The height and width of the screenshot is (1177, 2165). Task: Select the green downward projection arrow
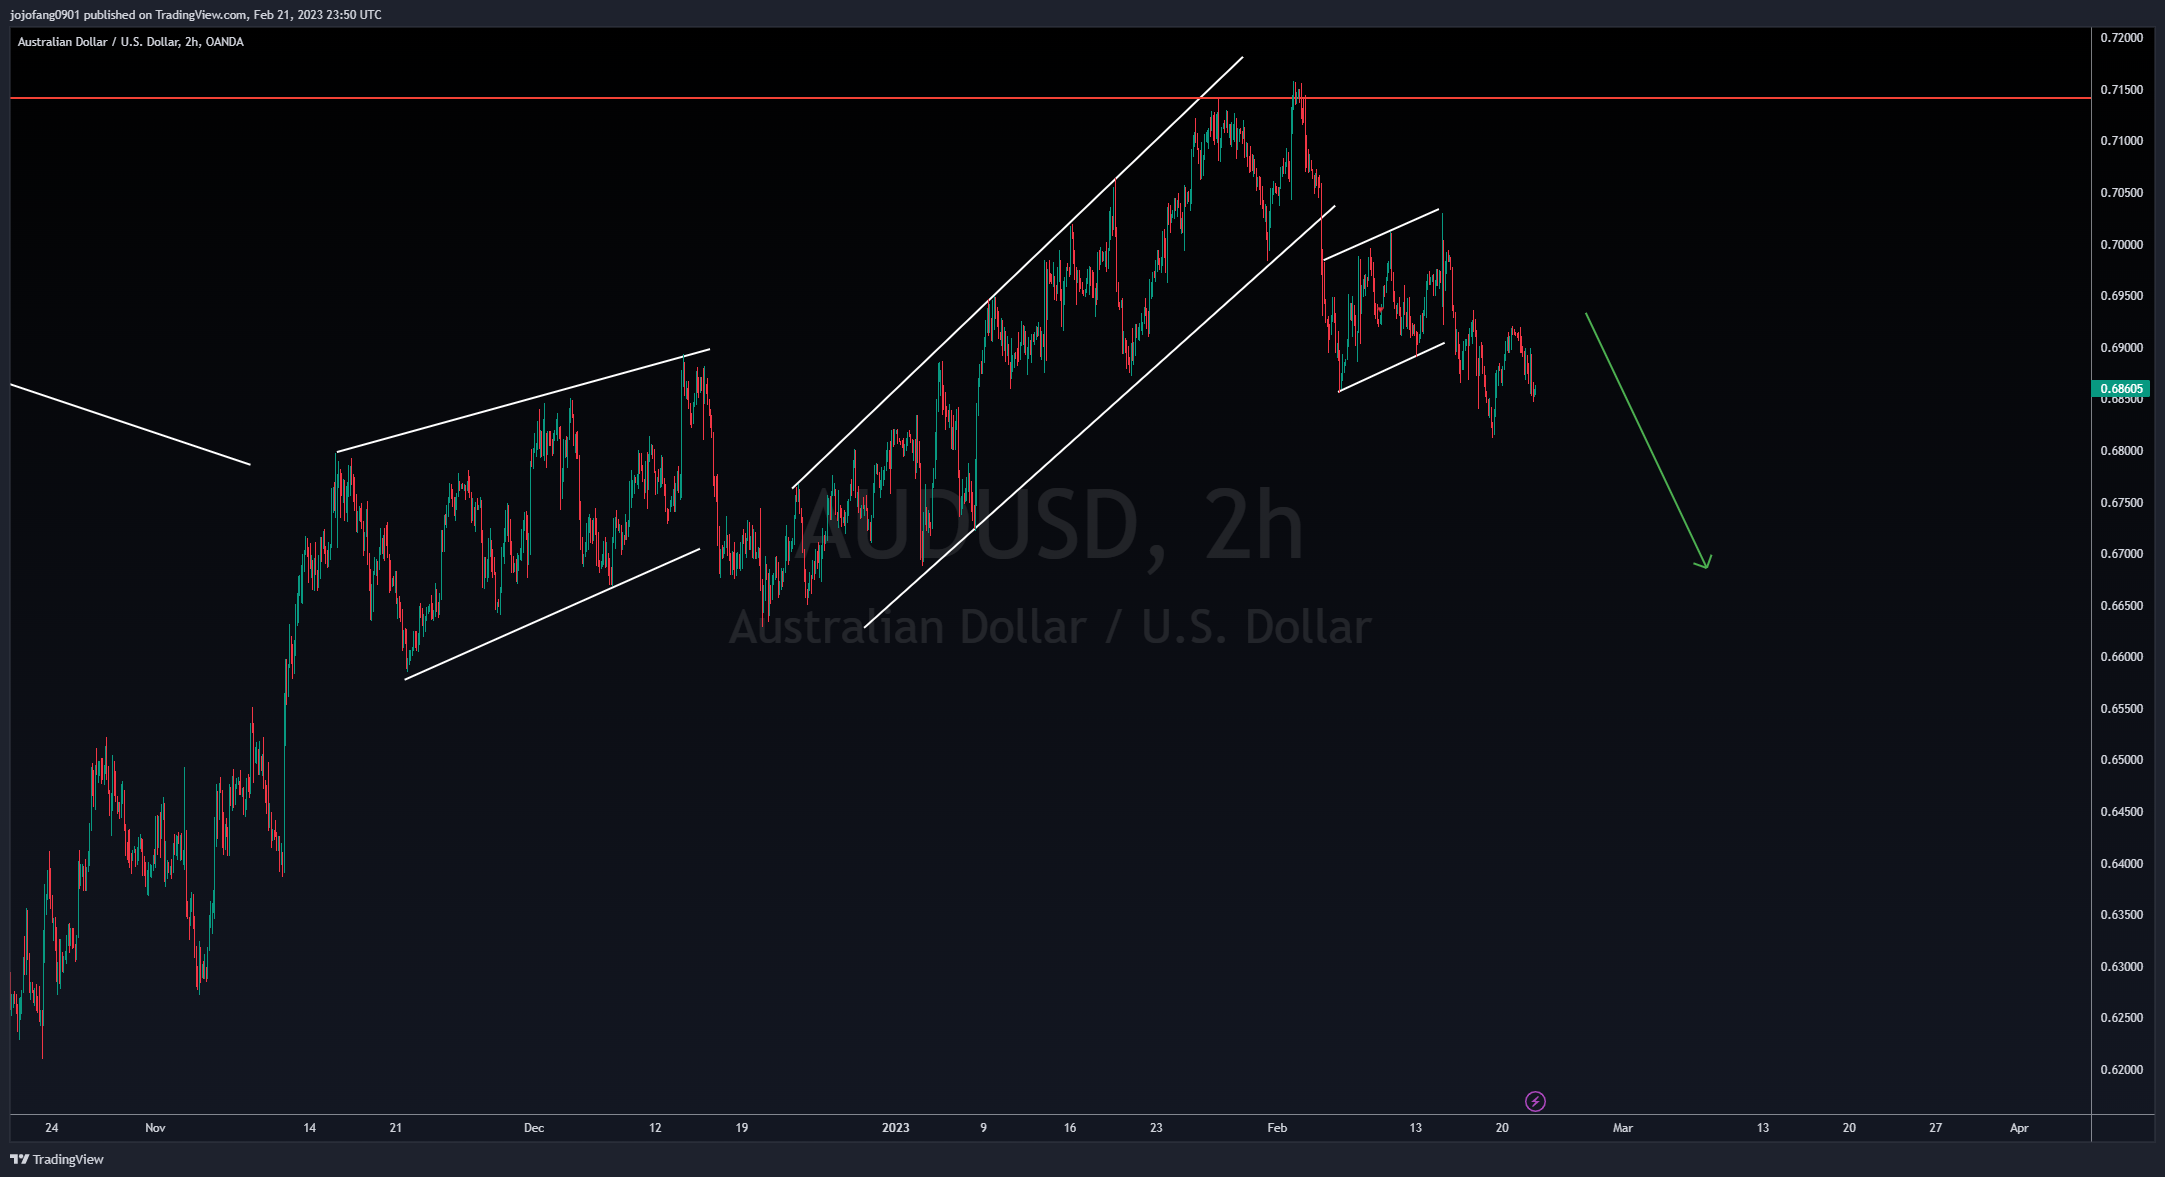point(1646,440)
